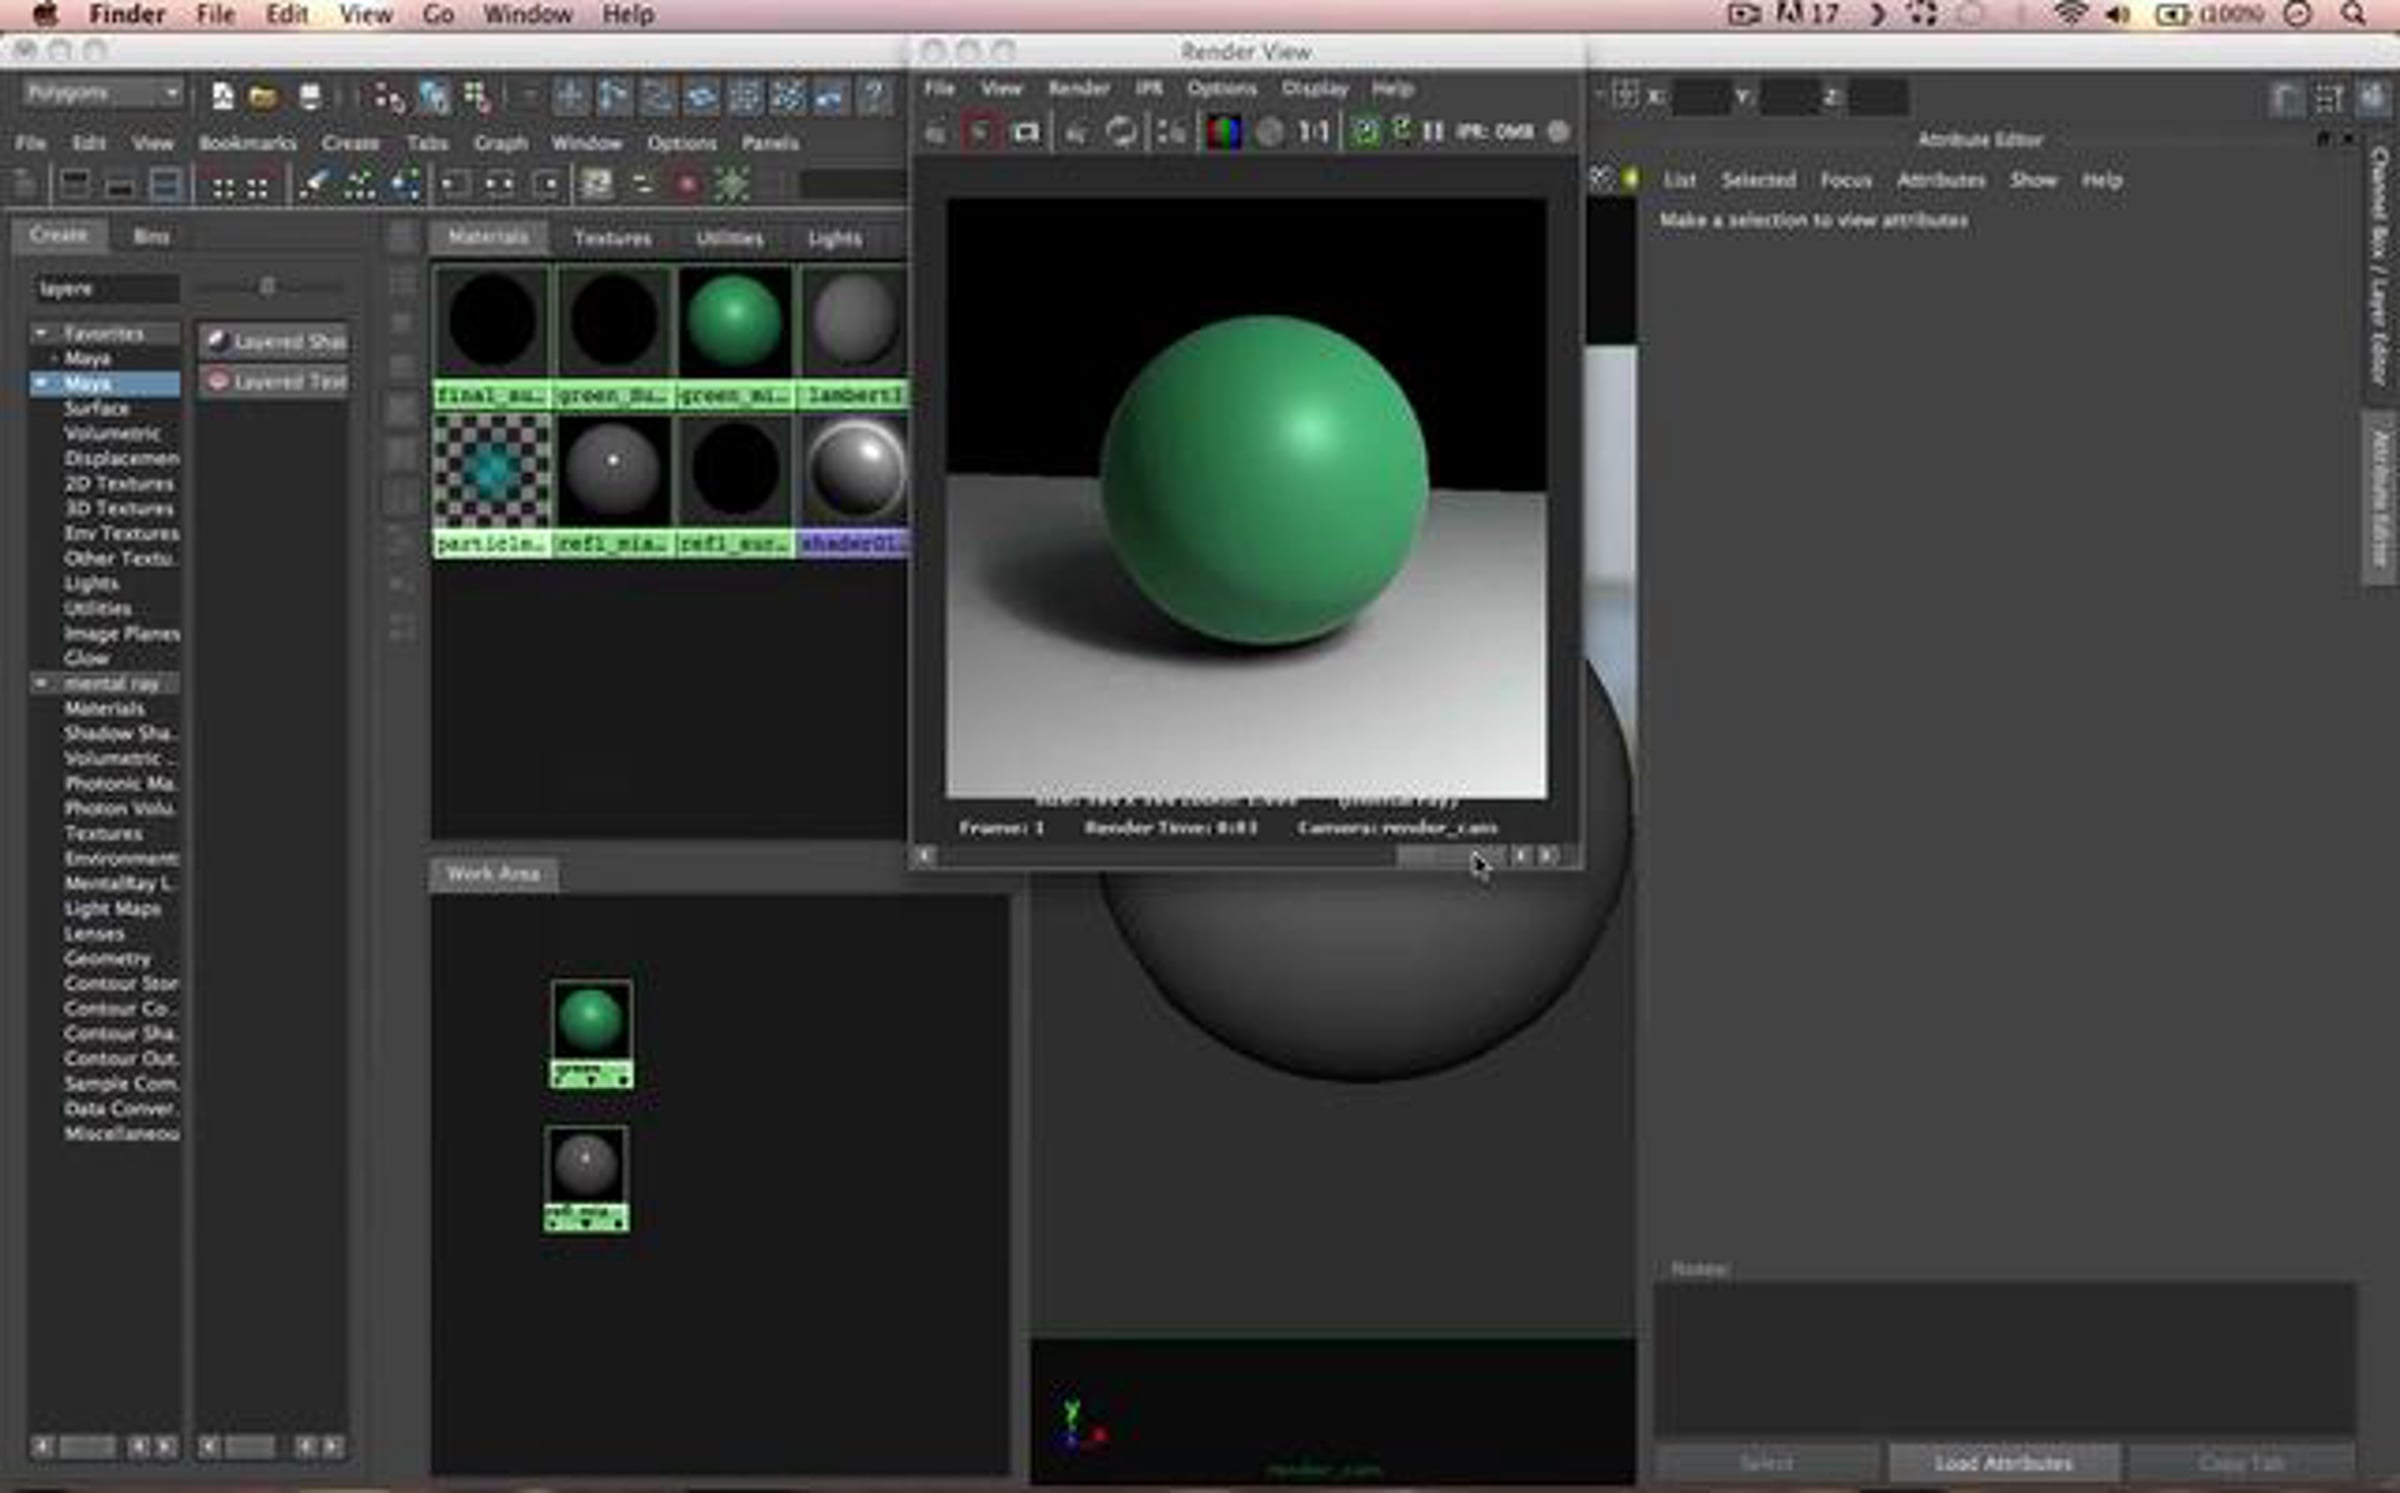Click the green starburst icon in Hypershade toolbar

tap(732, 185)
